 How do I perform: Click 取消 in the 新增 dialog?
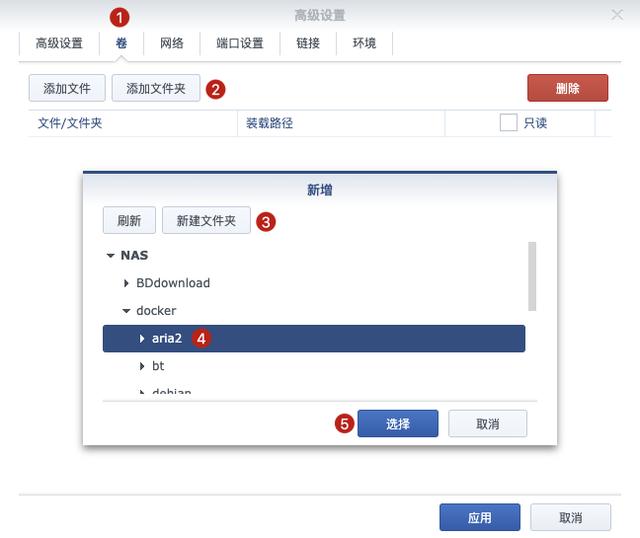(x=487, y=424)
